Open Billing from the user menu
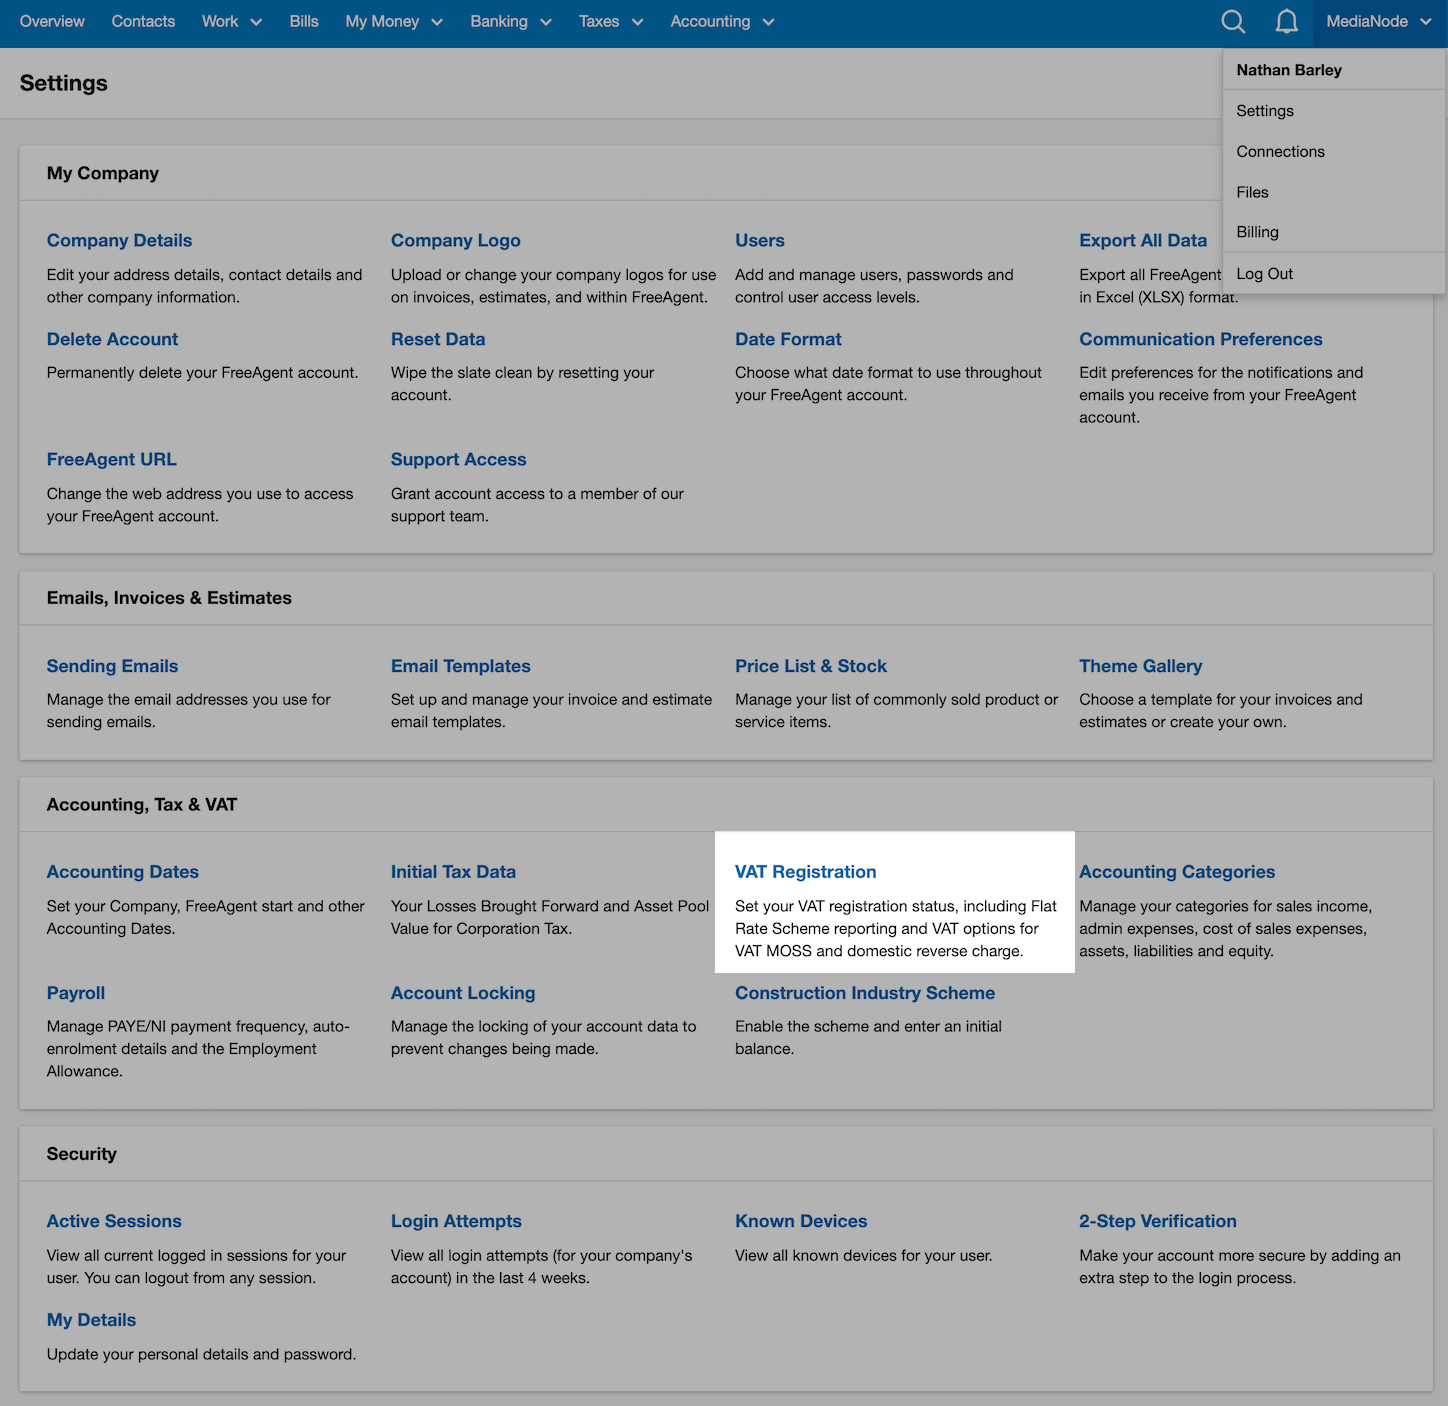Screen dimensions: 1448x1406 (x=1257, y=232)
